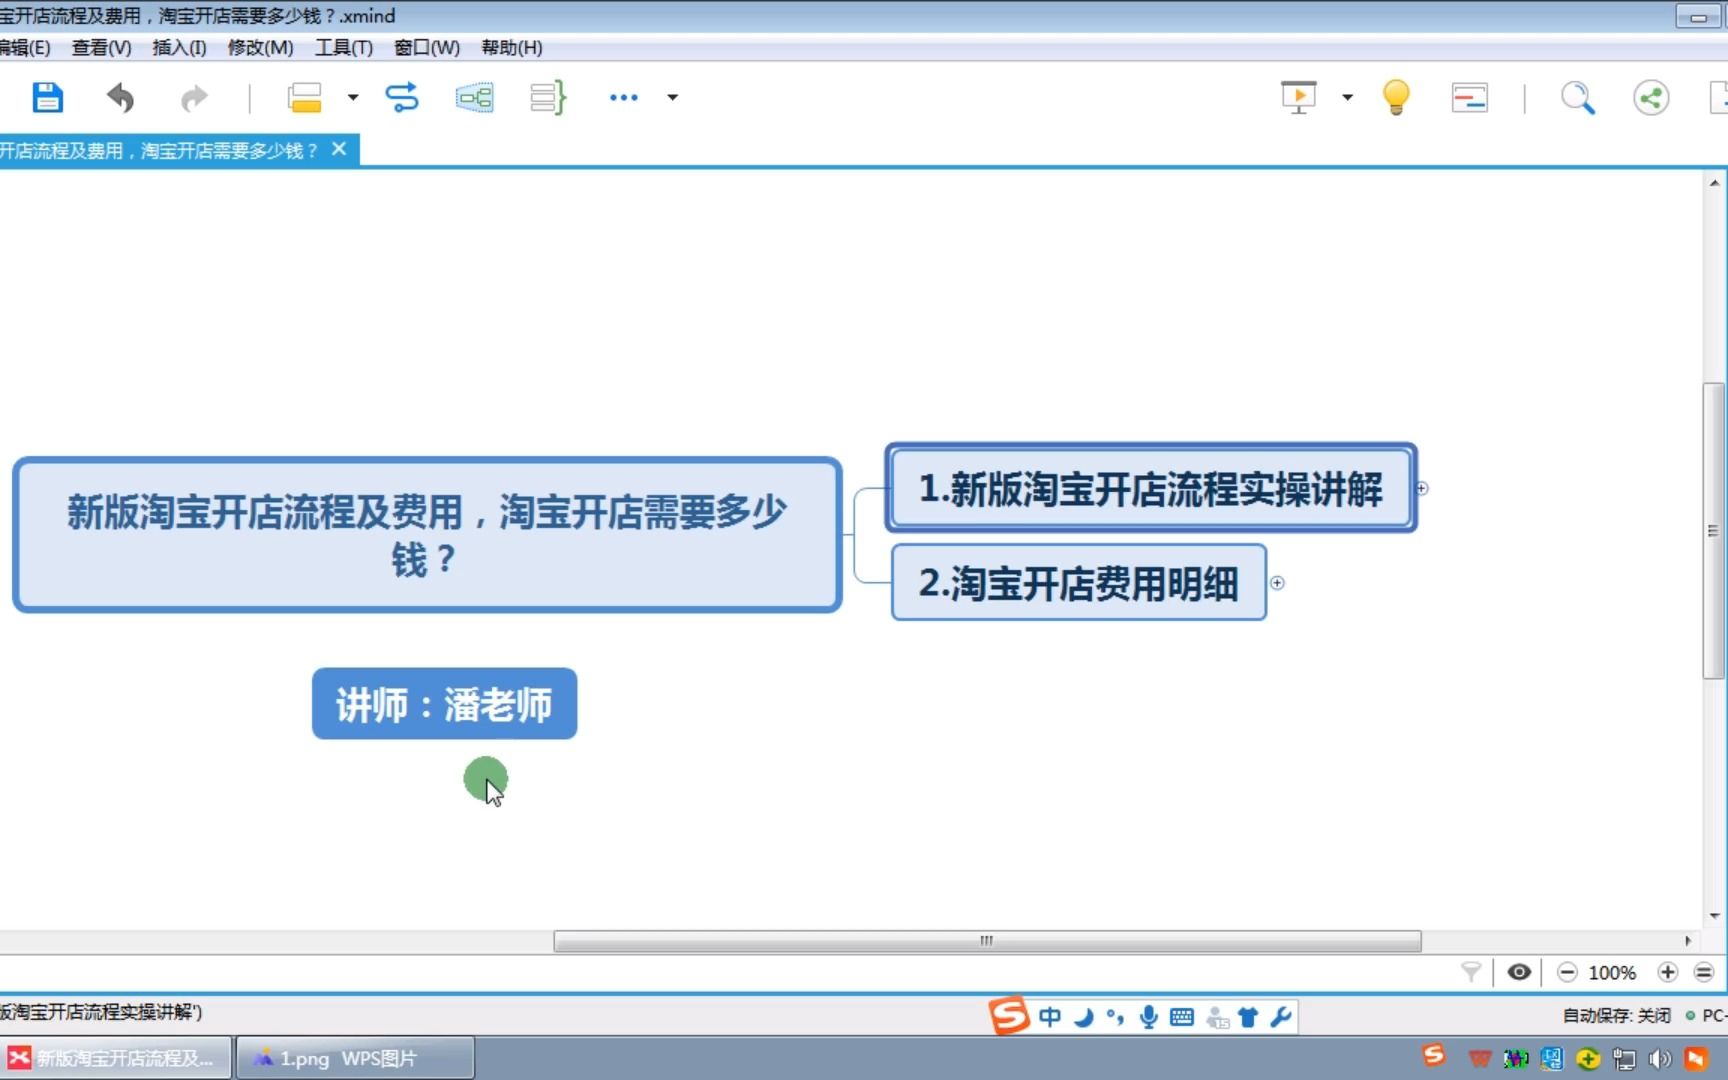Click the horizontal scrollbar right arrow

point(1688,941)
